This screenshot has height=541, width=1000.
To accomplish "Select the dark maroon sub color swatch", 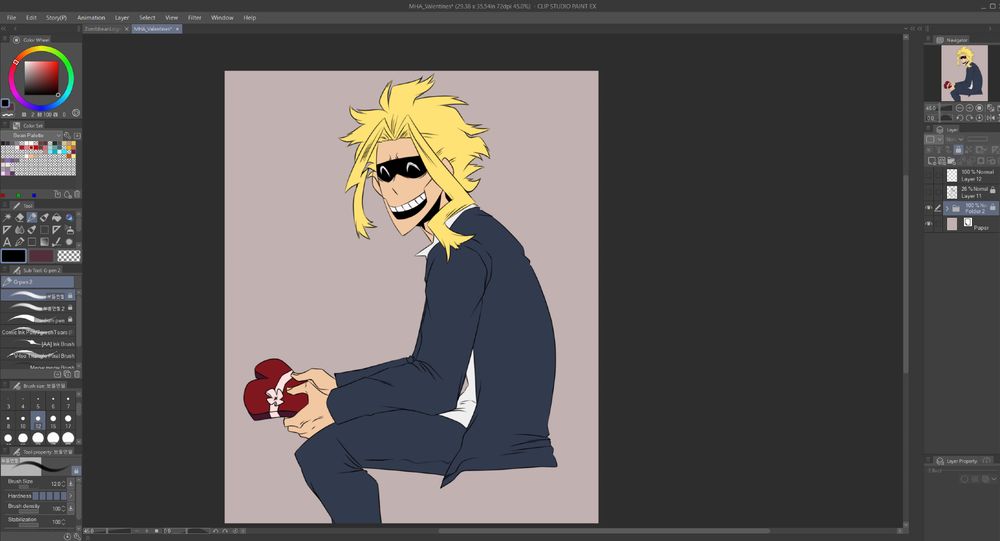I will coord(41,256).
